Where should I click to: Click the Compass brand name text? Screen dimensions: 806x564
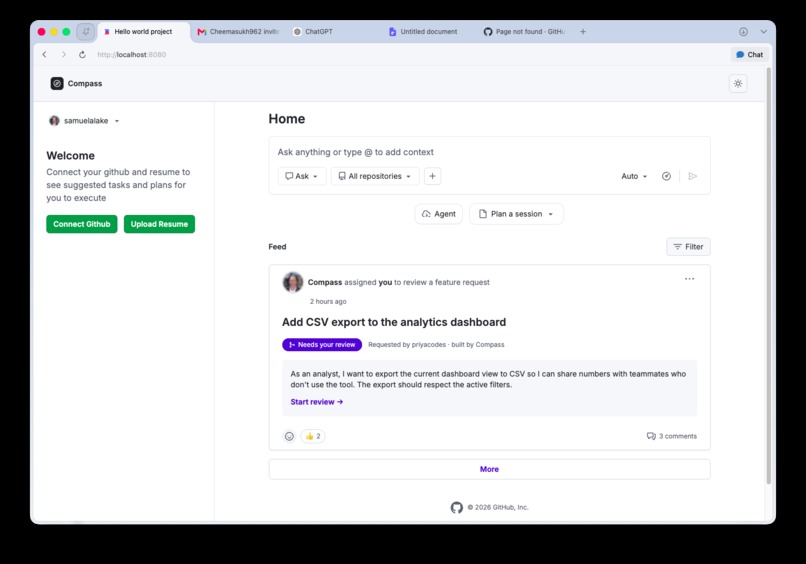click(85, 83)
